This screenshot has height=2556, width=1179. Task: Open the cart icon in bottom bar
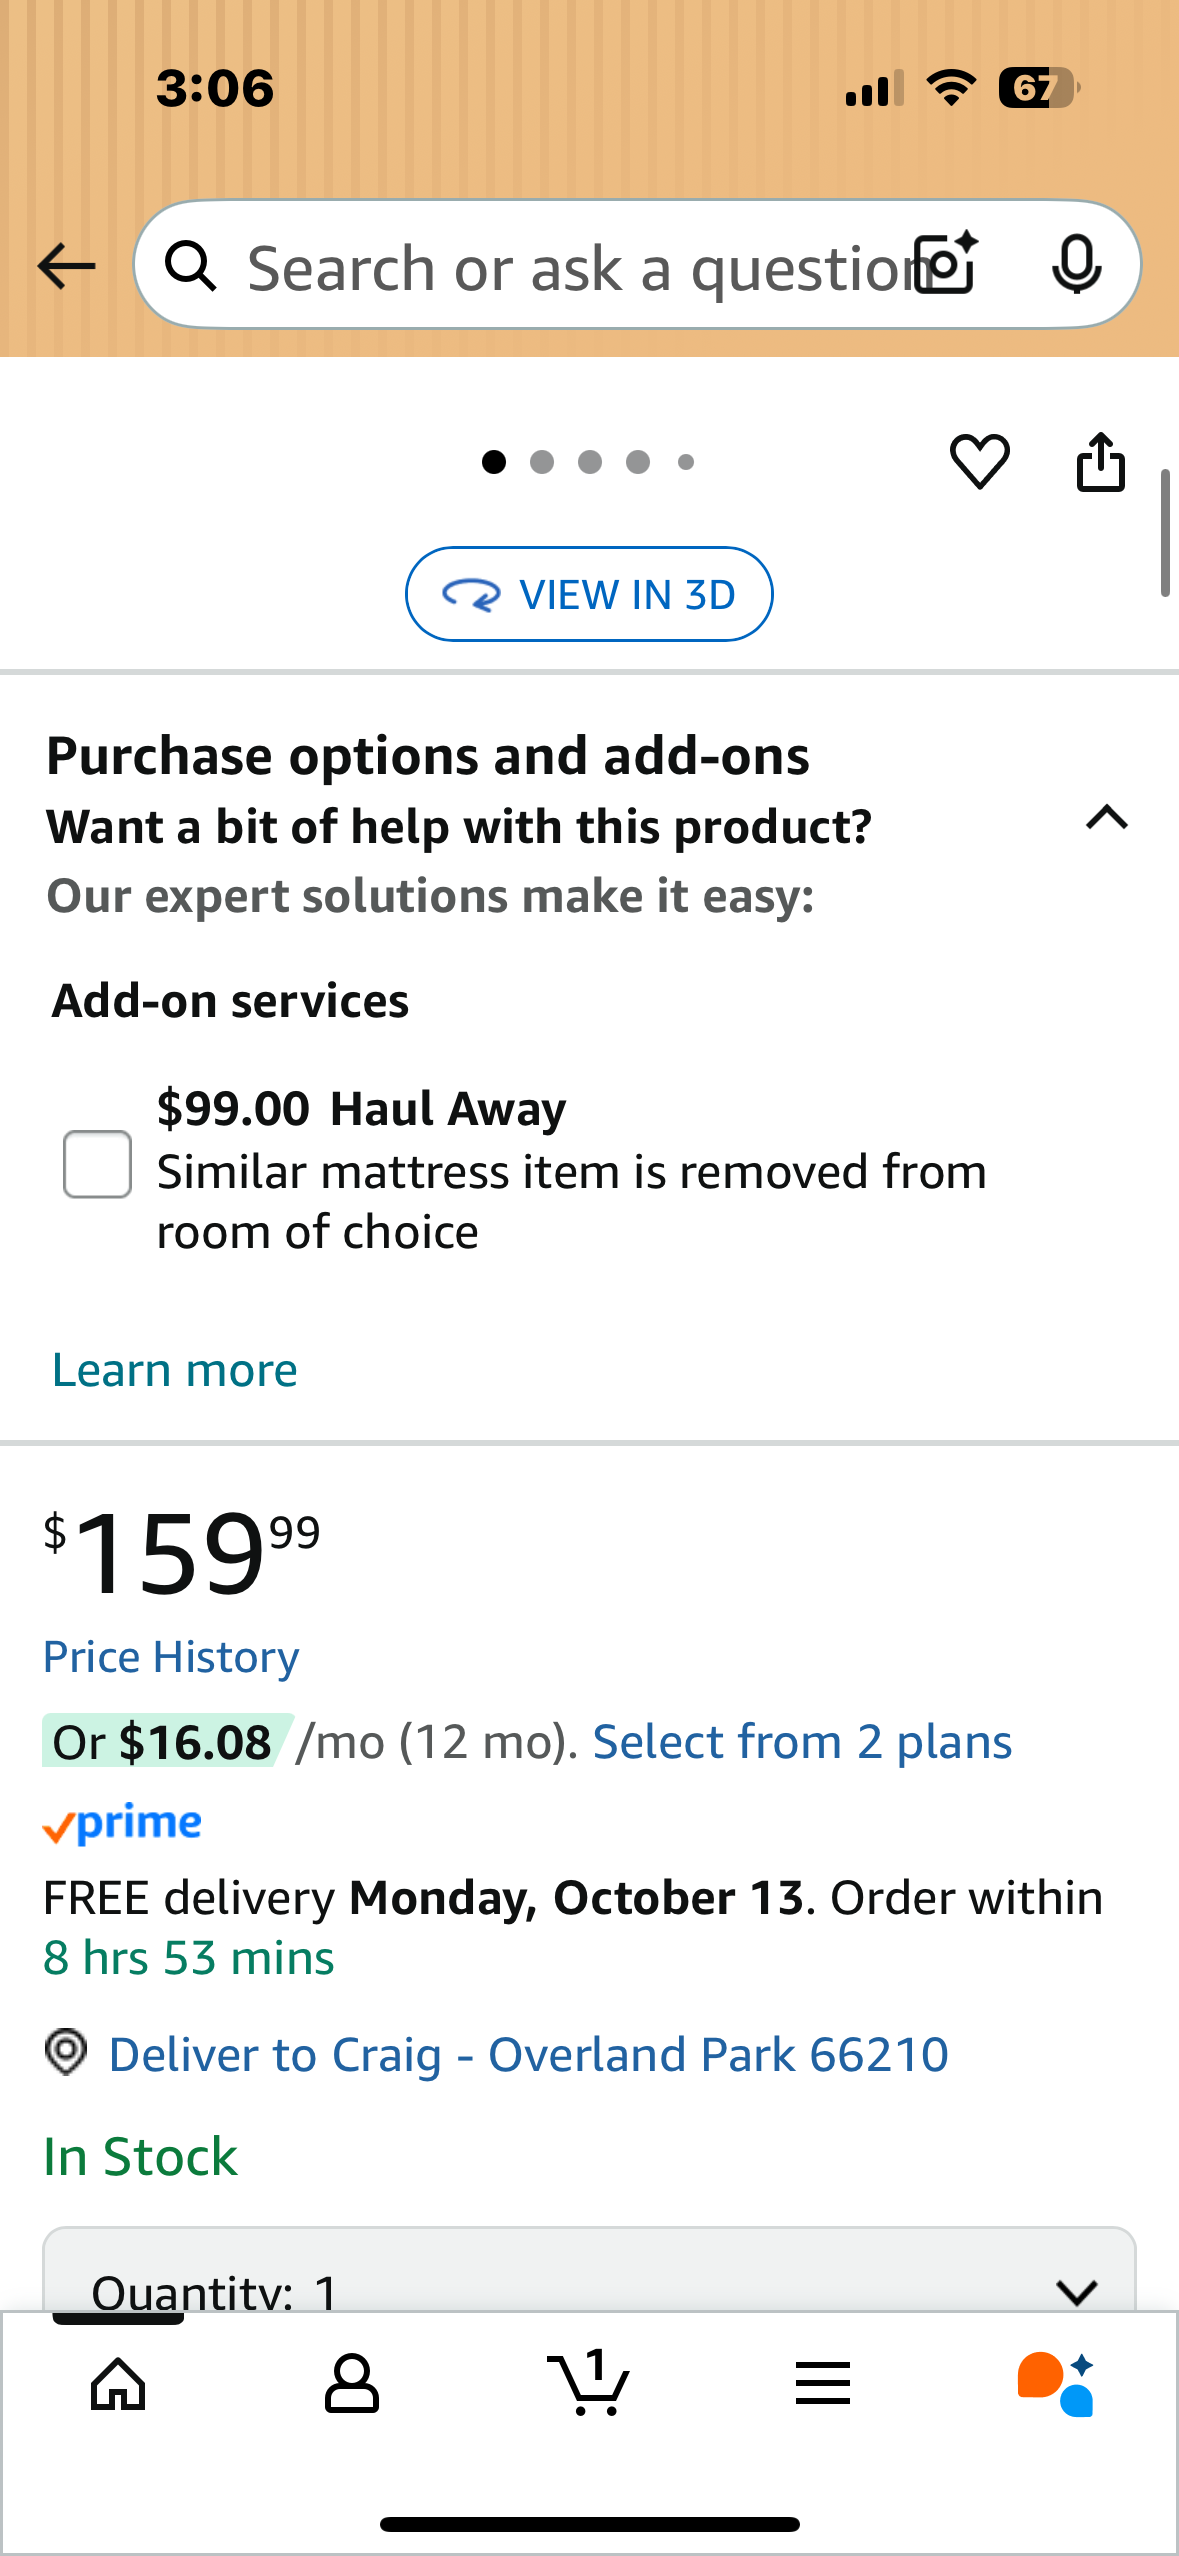pos(588,2383)
